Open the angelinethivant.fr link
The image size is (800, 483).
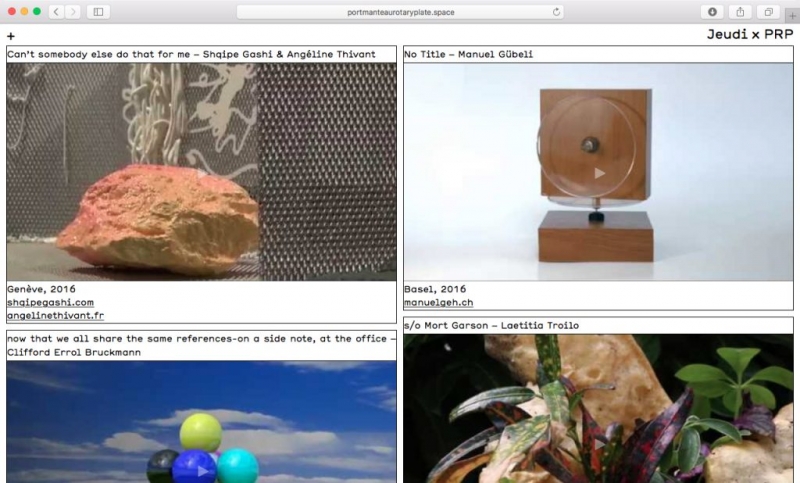55,315
